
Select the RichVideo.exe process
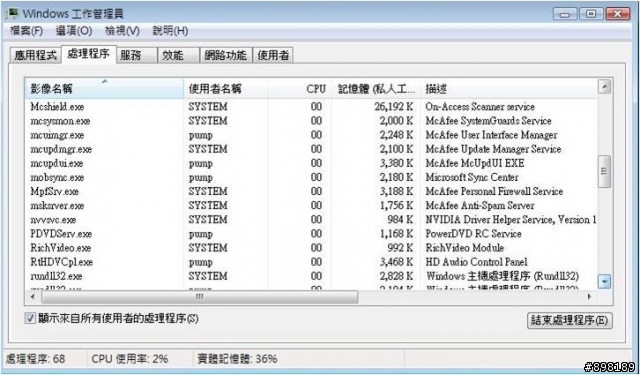click(60, 248)
